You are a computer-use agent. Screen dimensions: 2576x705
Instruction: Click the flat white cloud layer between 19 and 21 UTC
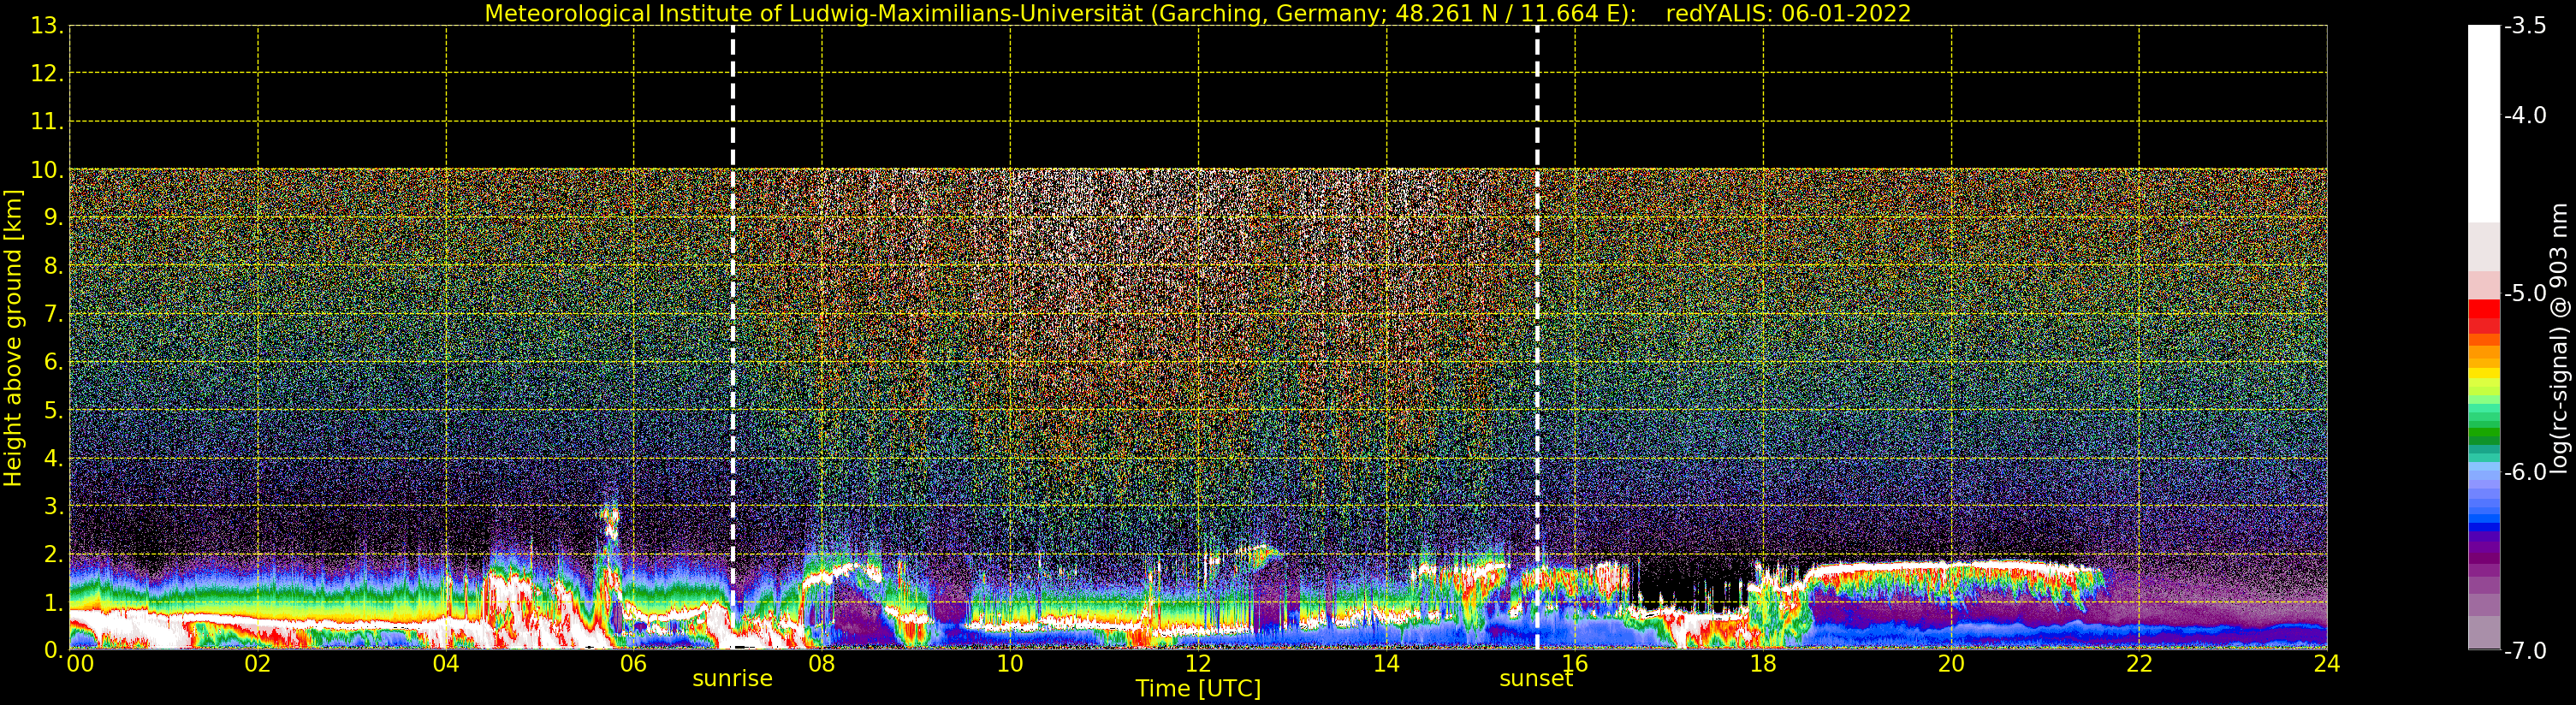(1950, 565)
